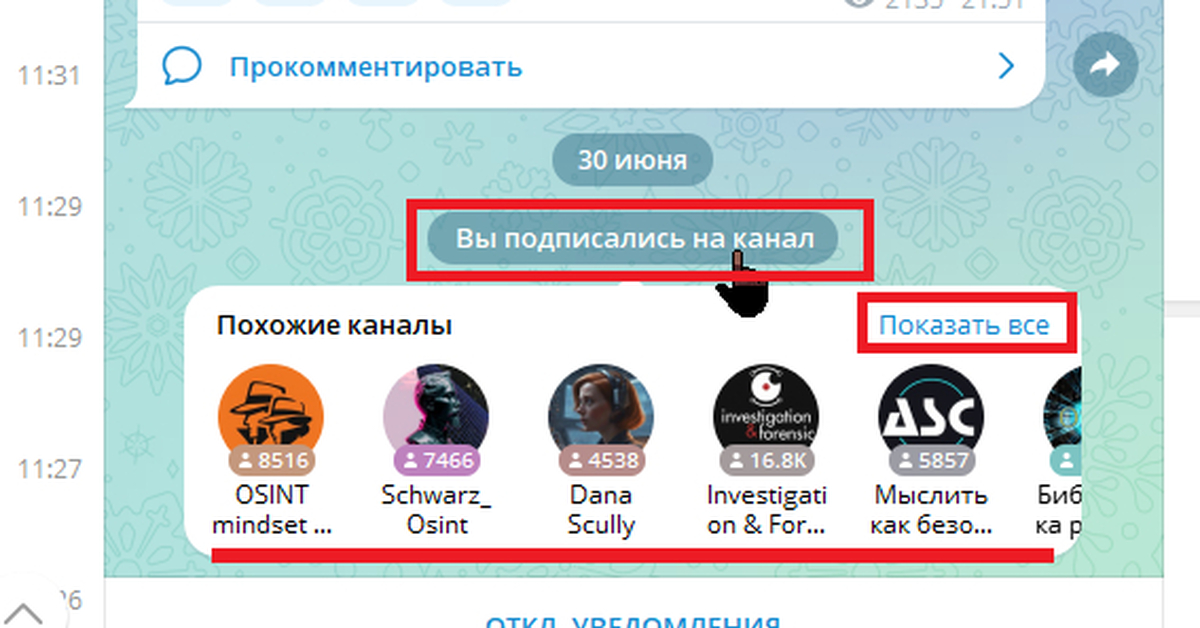This screenshot has height=628, width=1200.
Task: Open the partially visible last channel avatar
Action: (x=1062, y=417)
